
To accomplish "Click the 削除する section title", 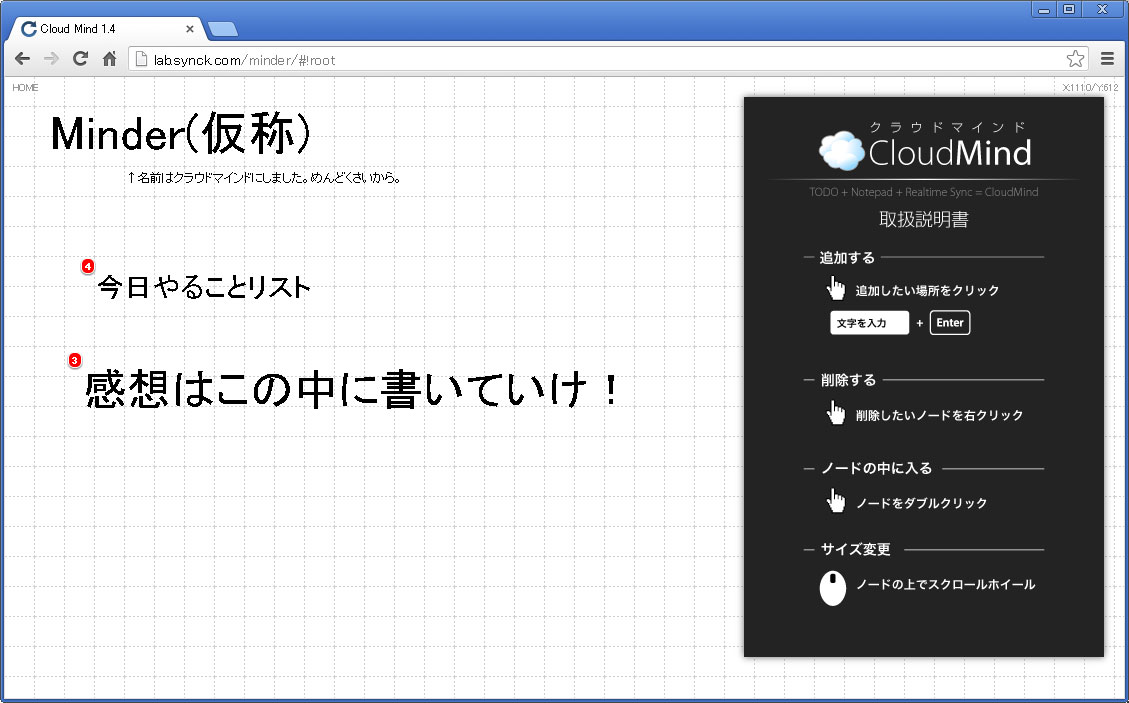I will (848, 380).
